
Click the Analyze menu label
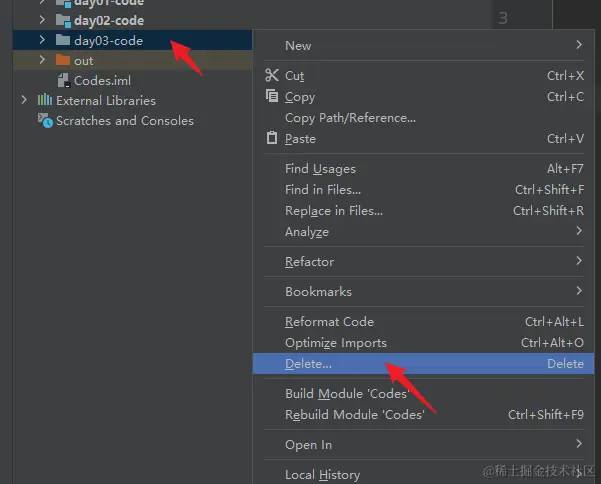(307, 232)
